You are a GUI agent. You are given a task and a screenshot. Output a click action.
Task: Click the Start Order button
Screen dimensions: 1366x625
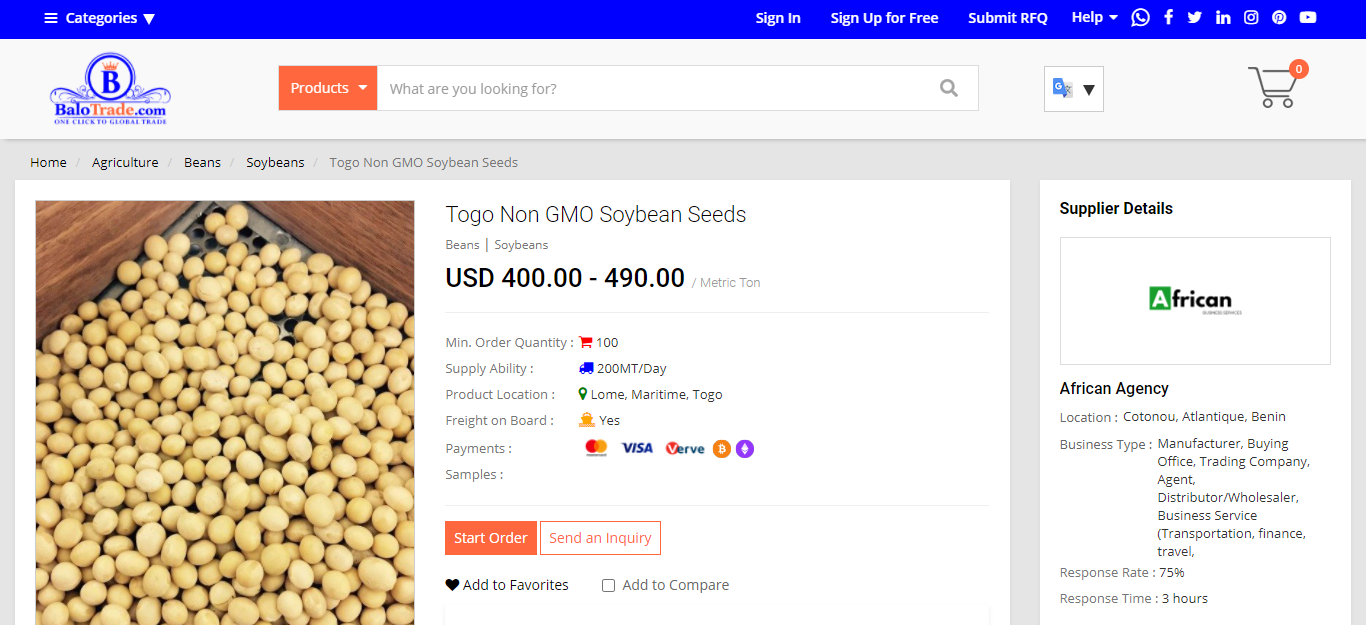[x=491, y=538]
